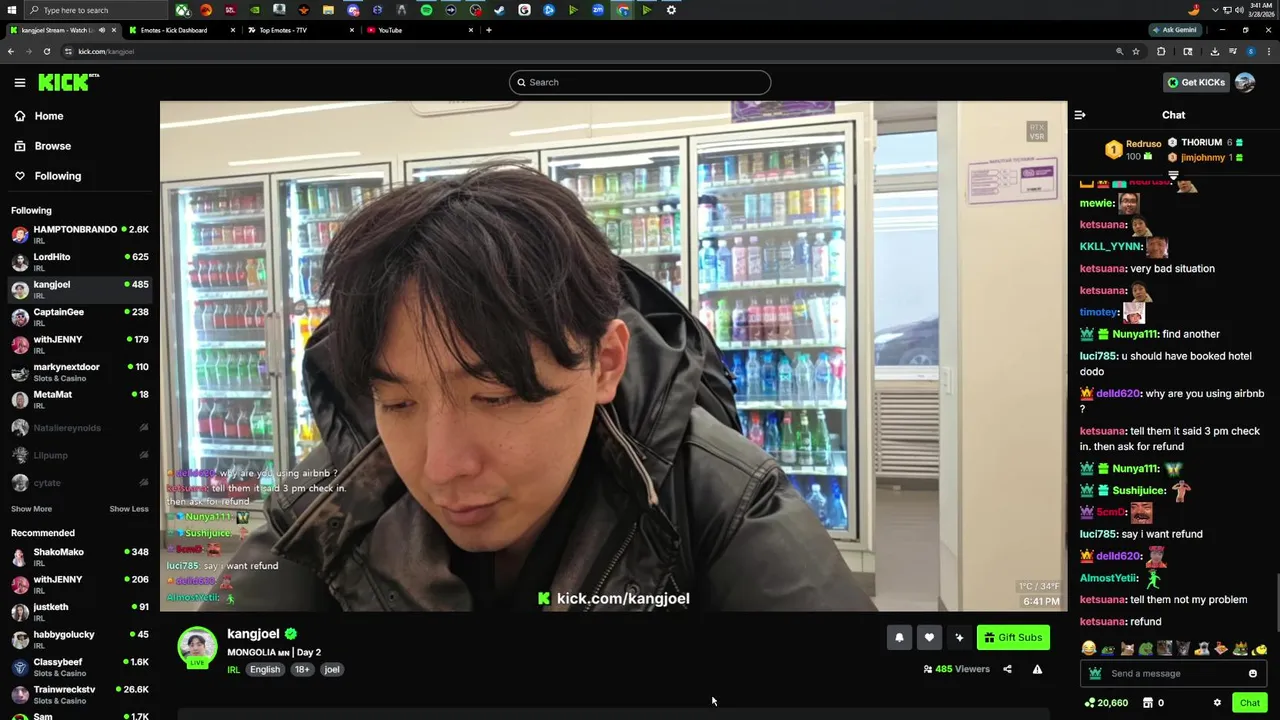Open HAMPTONBRANDO channel in Following list
Image resolution: width=1280 pixels, height=720 pixels.
(x=80, y=234)
